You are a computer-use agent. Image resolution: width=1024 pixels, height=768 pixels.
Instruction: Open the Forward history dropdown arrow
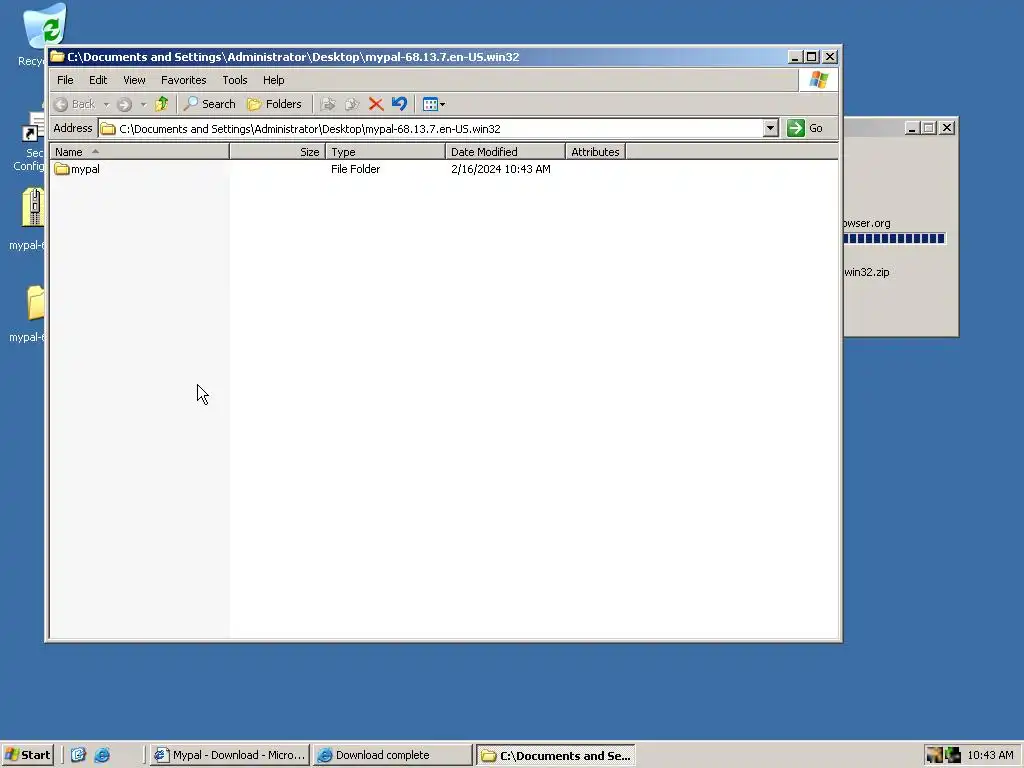pyautogui.click(x=143, y=104)
